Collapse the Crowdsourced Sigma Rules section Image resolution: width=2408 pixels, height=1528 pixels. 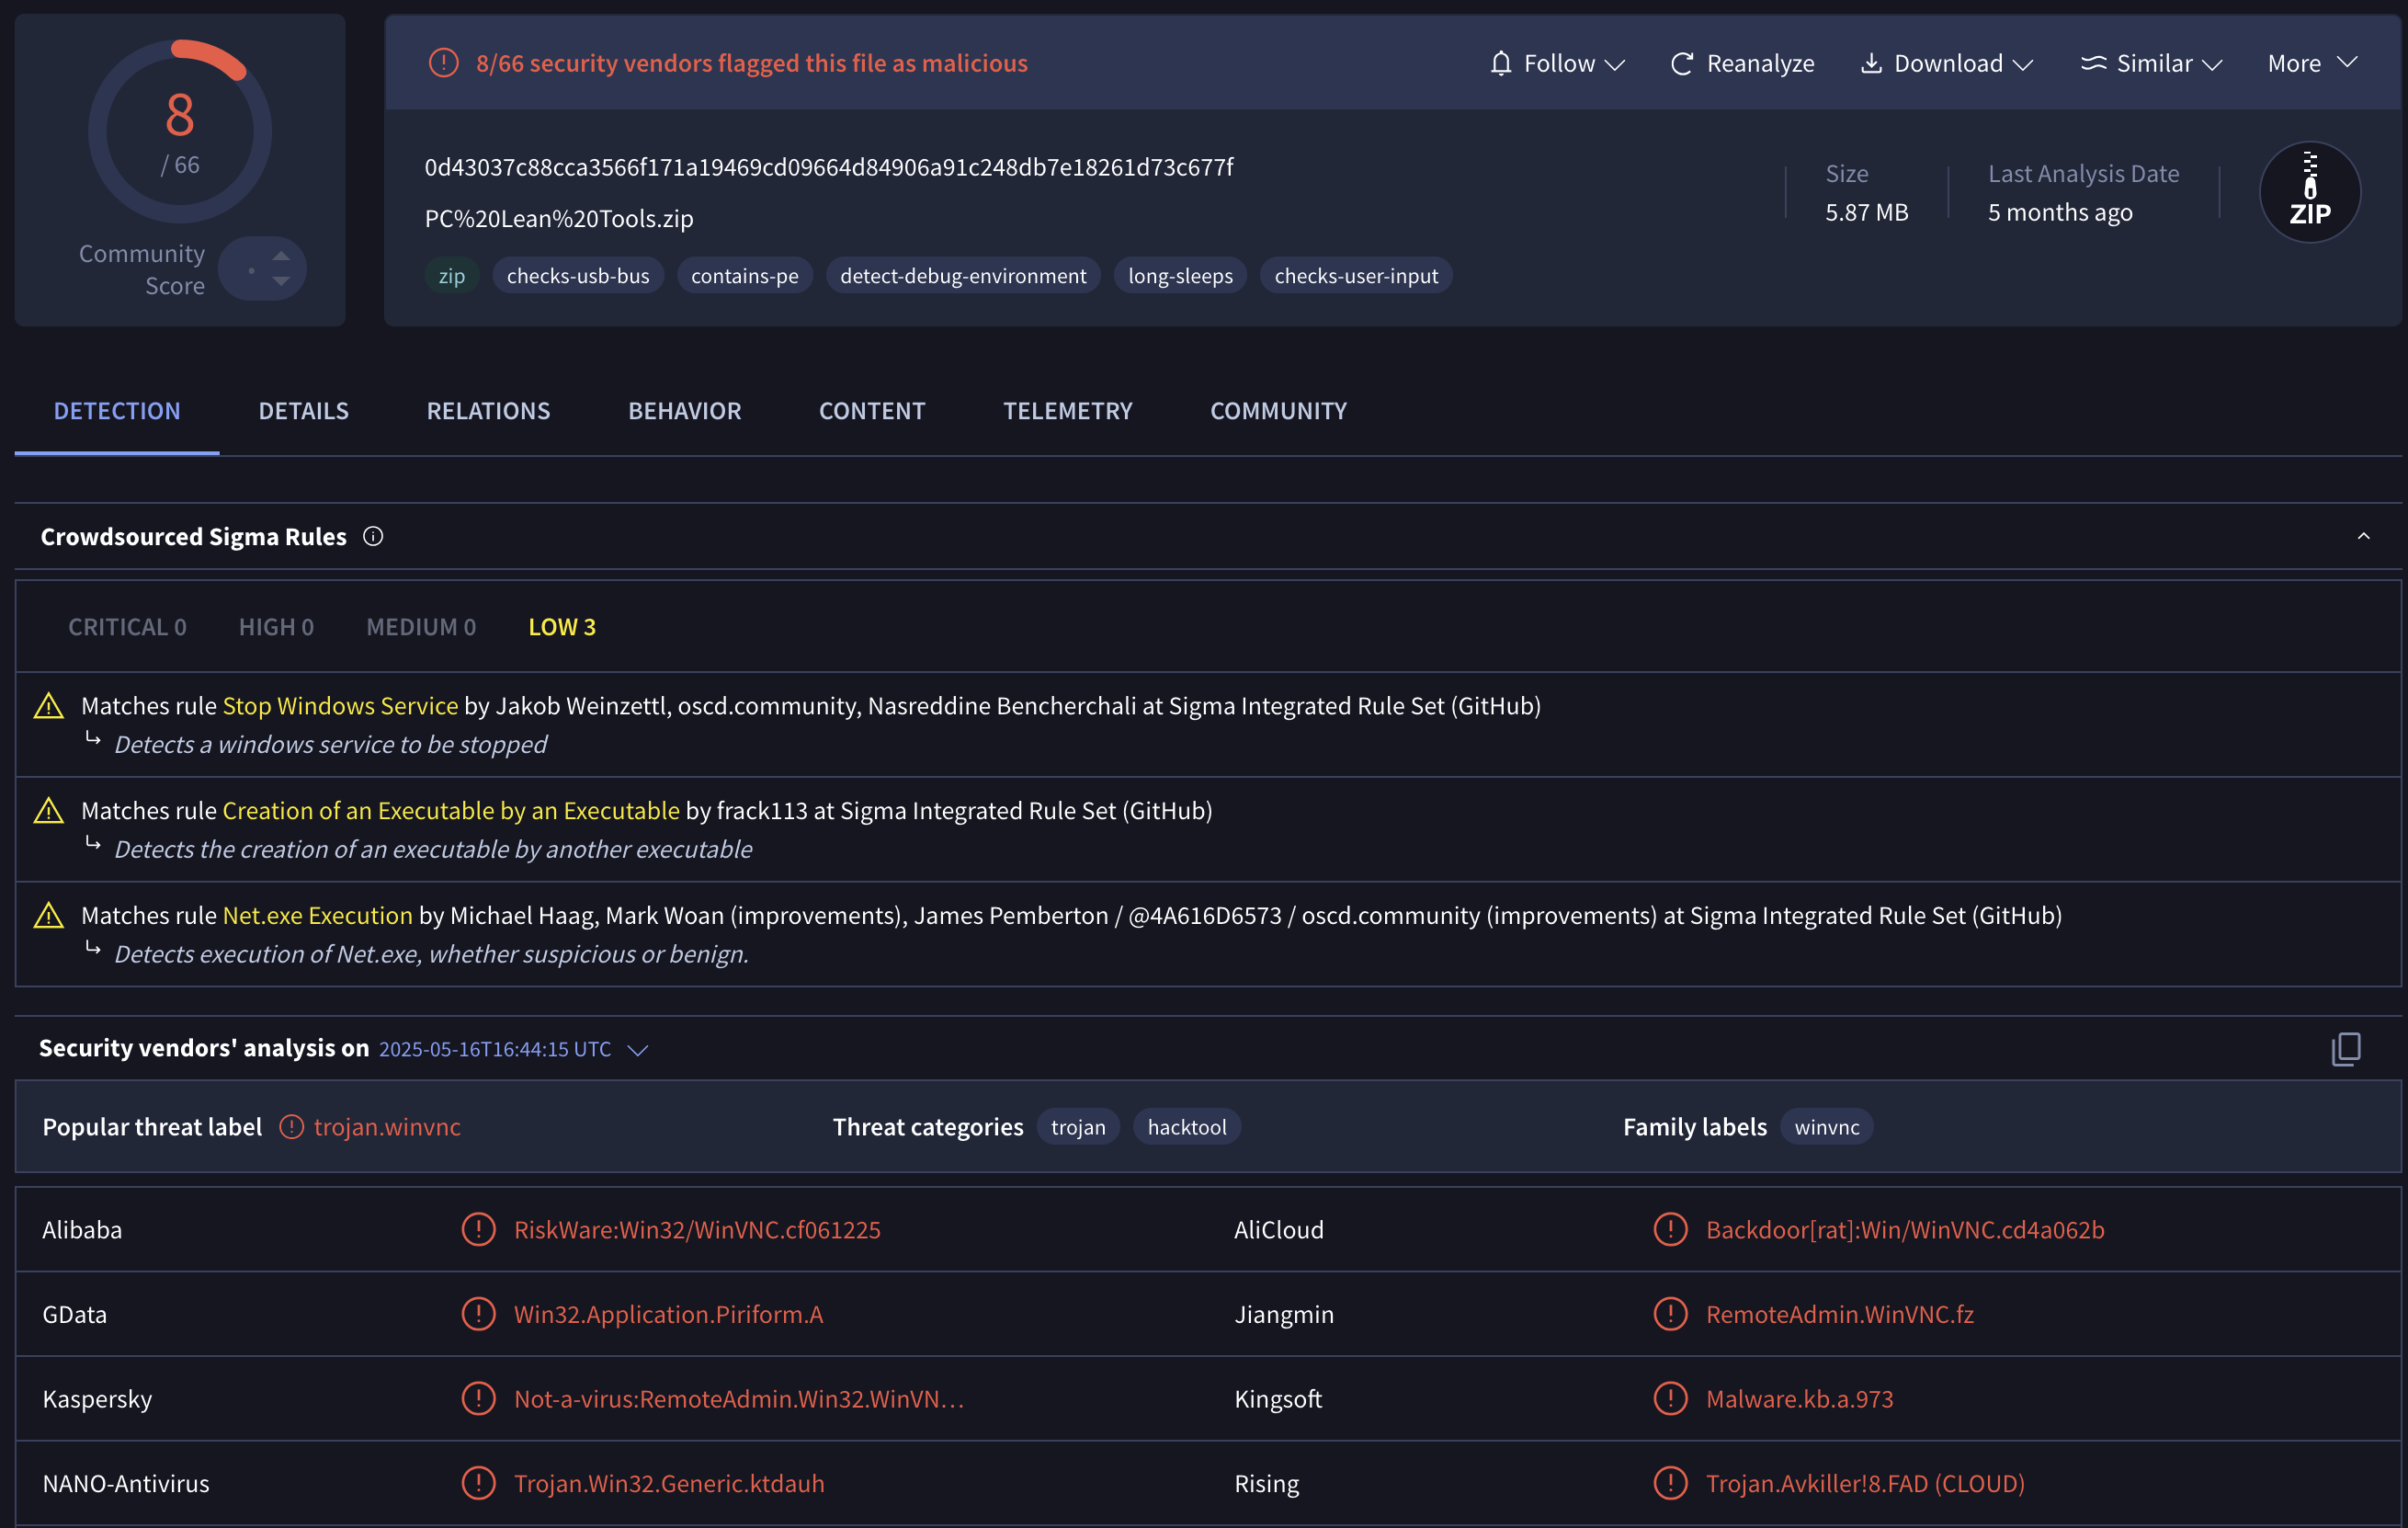(x=2363, y=537)
